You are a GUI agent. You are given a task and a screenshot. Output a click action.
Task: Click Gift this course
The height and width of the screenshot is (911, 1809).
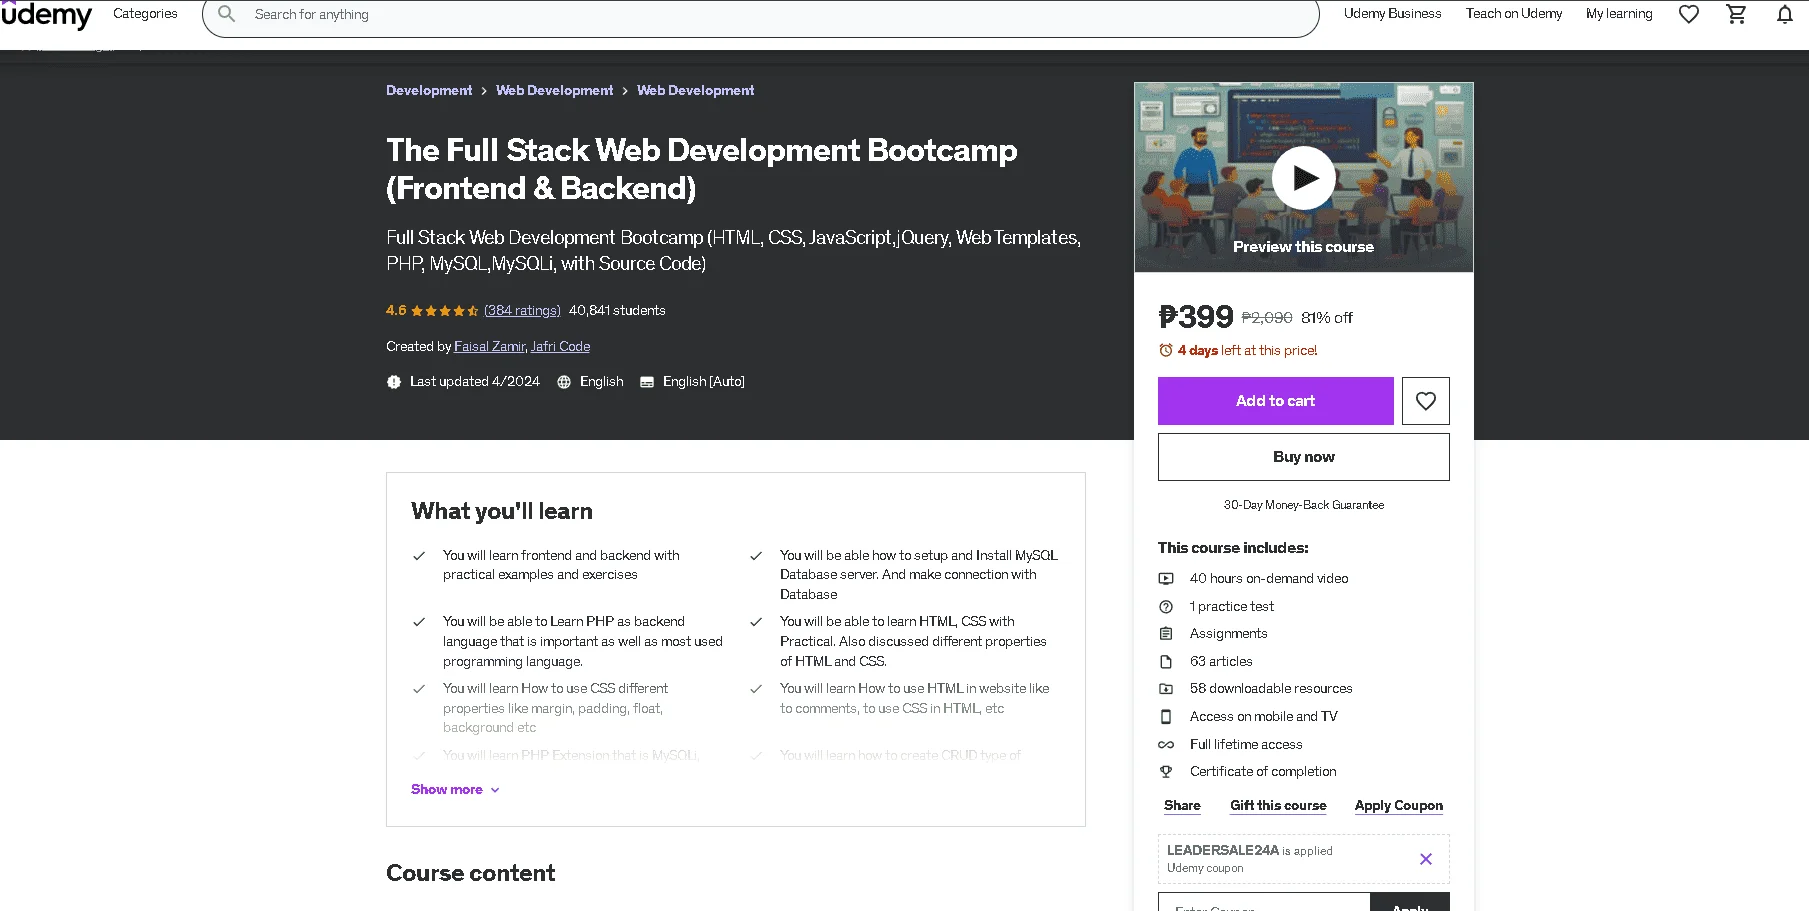coord(1278,806)
